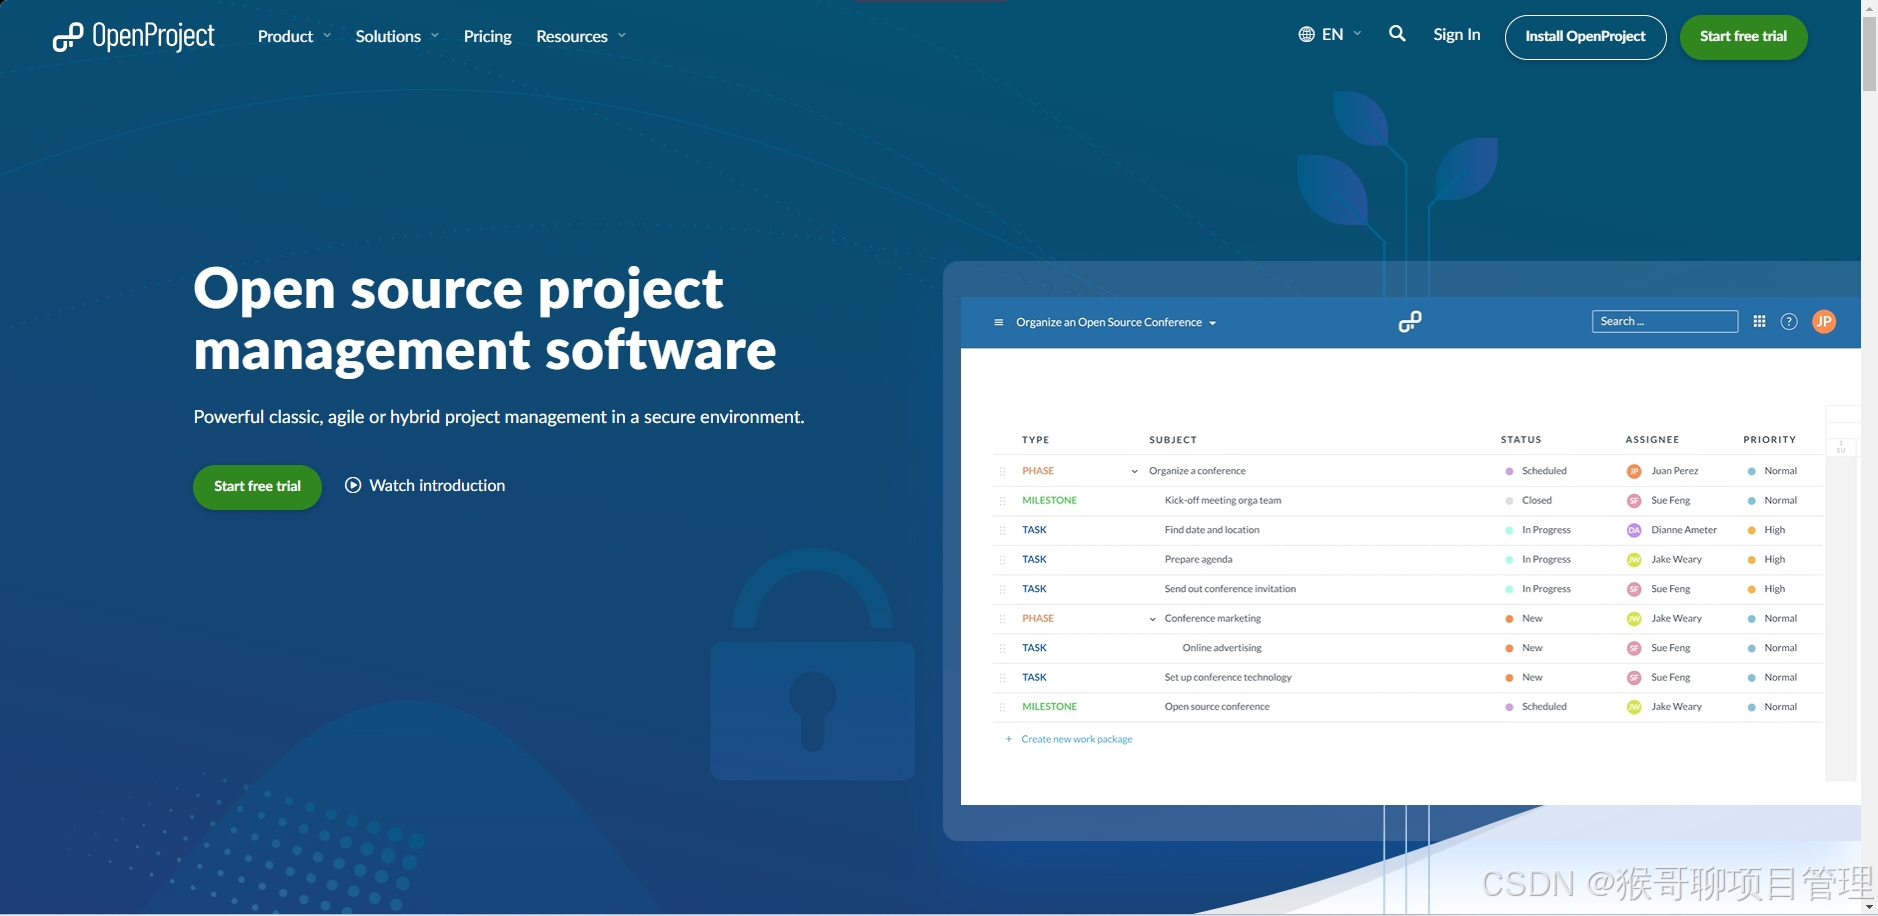
Task: Click Jake Weary avatar in Open source conference row
Action: click(1634, 707)
